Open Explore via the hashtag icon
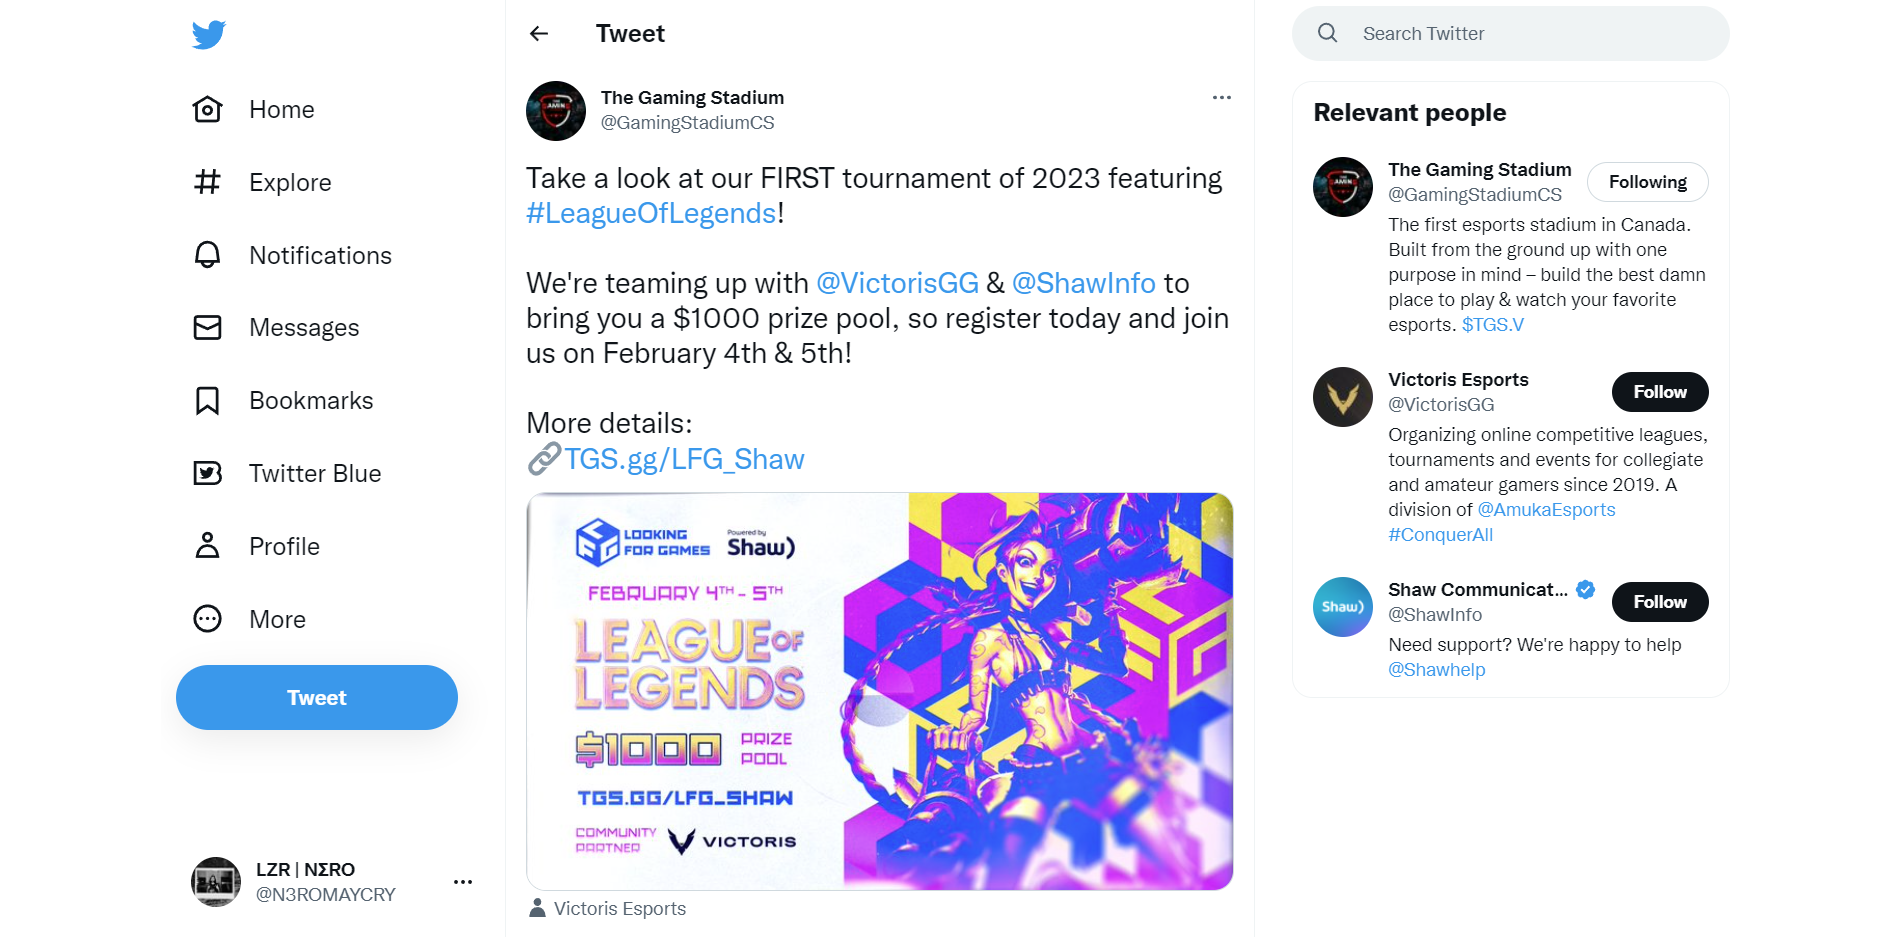This screenshot has width=1903, height=937. pos(207,182)
